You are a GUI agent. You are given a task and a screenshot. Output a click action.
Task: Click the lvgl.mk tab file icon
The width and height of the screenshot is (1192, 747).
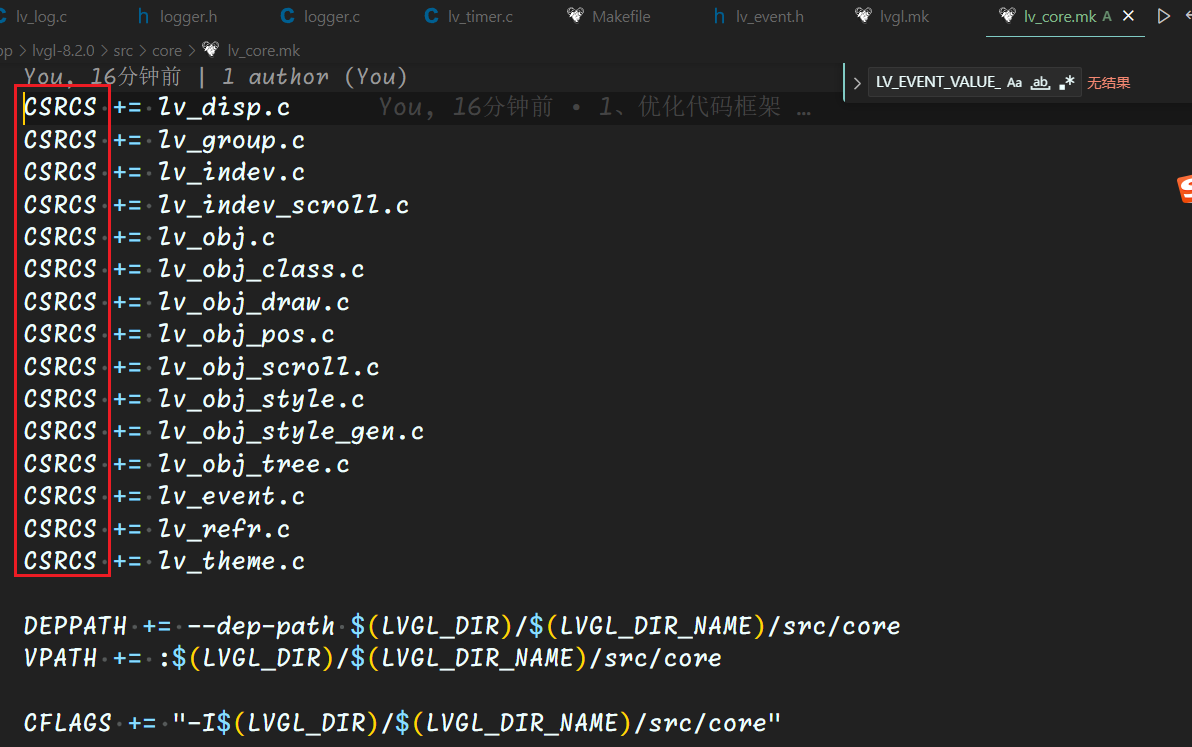863,15
